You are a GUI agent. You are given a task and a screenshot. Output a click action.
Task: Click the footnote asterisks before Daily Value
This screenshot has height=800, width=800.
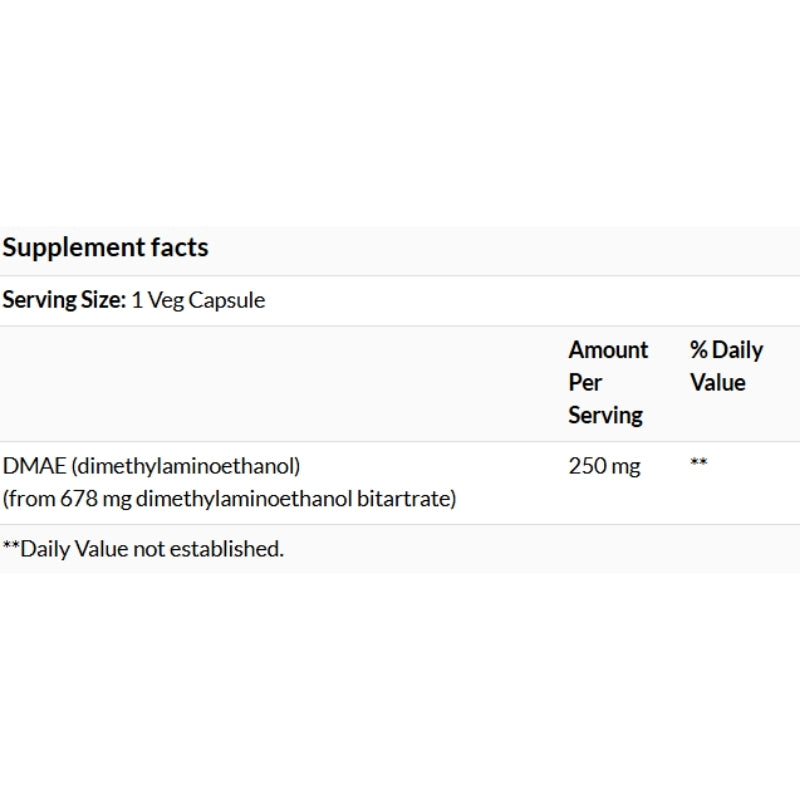pos(11,545)
